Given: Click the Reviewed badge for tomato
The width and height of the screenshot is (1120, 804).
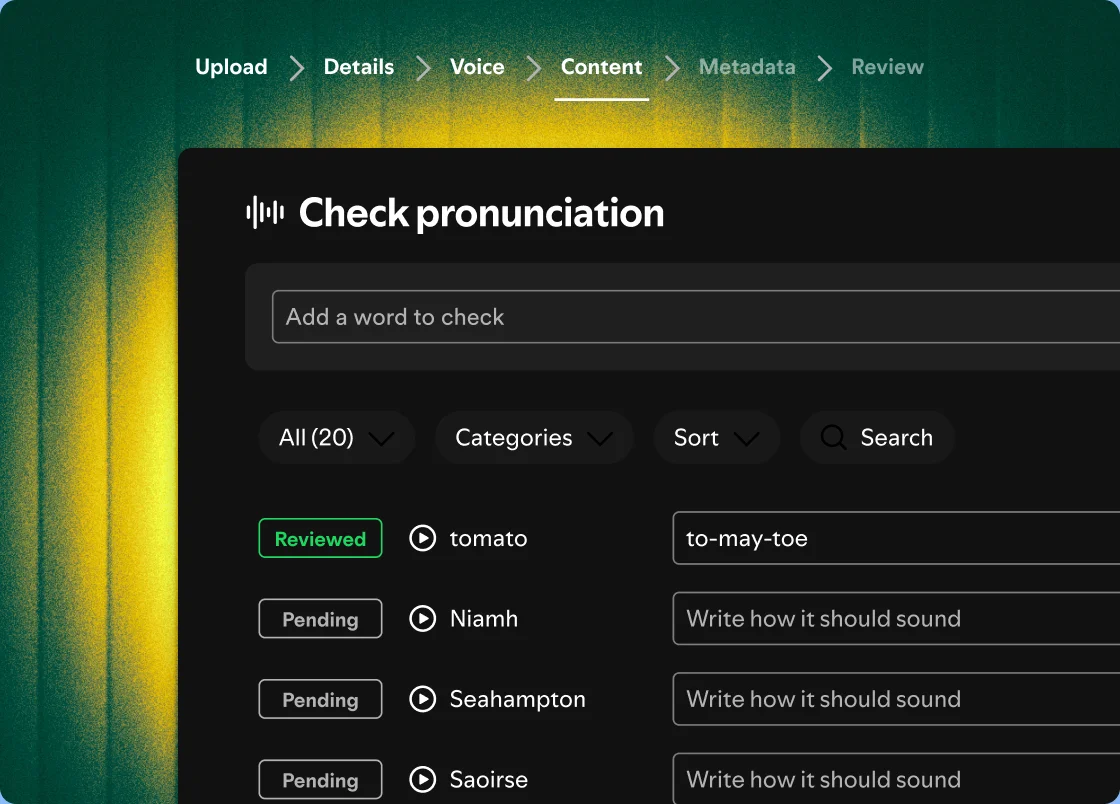Looking at the screenshot, I should pos(320,538).
